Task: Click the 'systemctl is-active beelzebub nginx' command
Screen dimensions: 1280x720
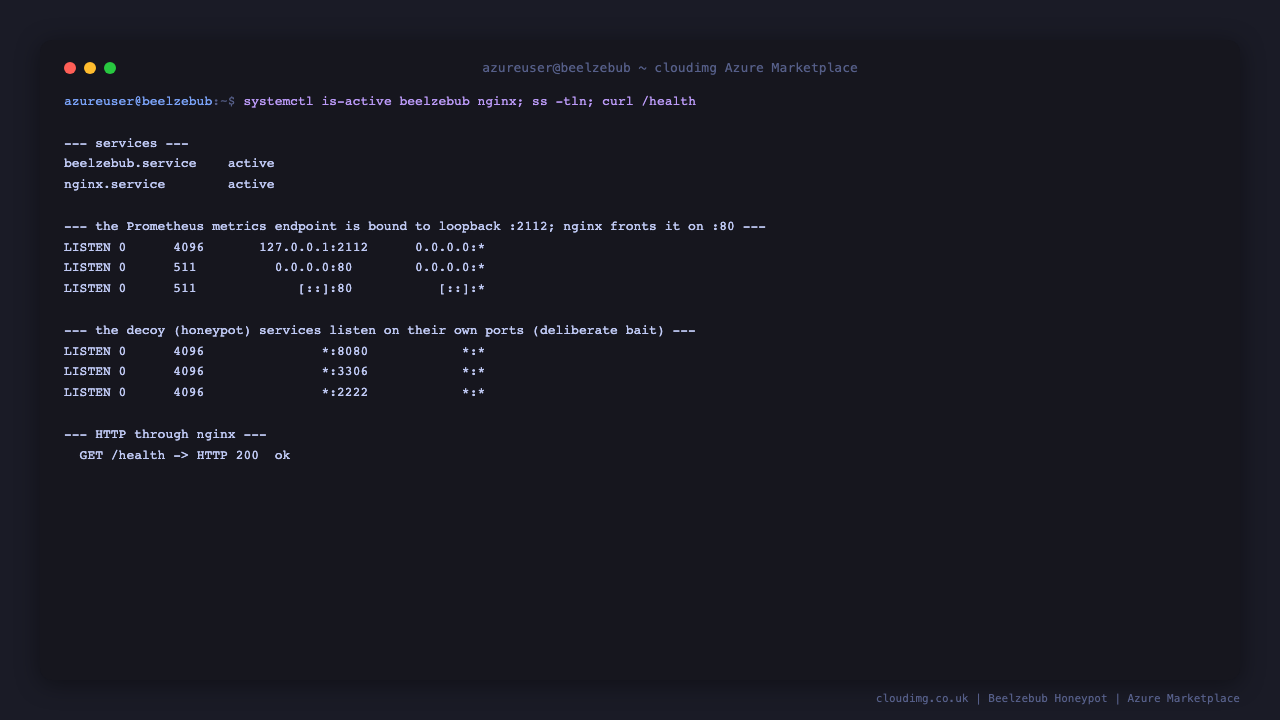Action: click(x=379, y=101)
